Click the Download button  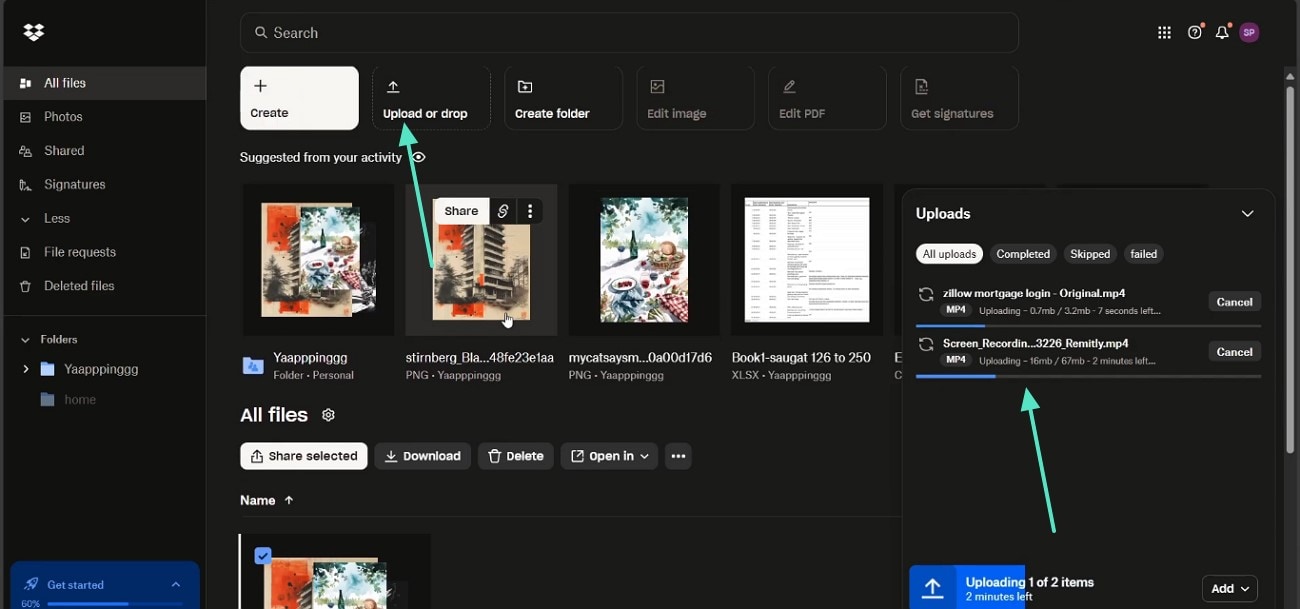coord(423,456)
